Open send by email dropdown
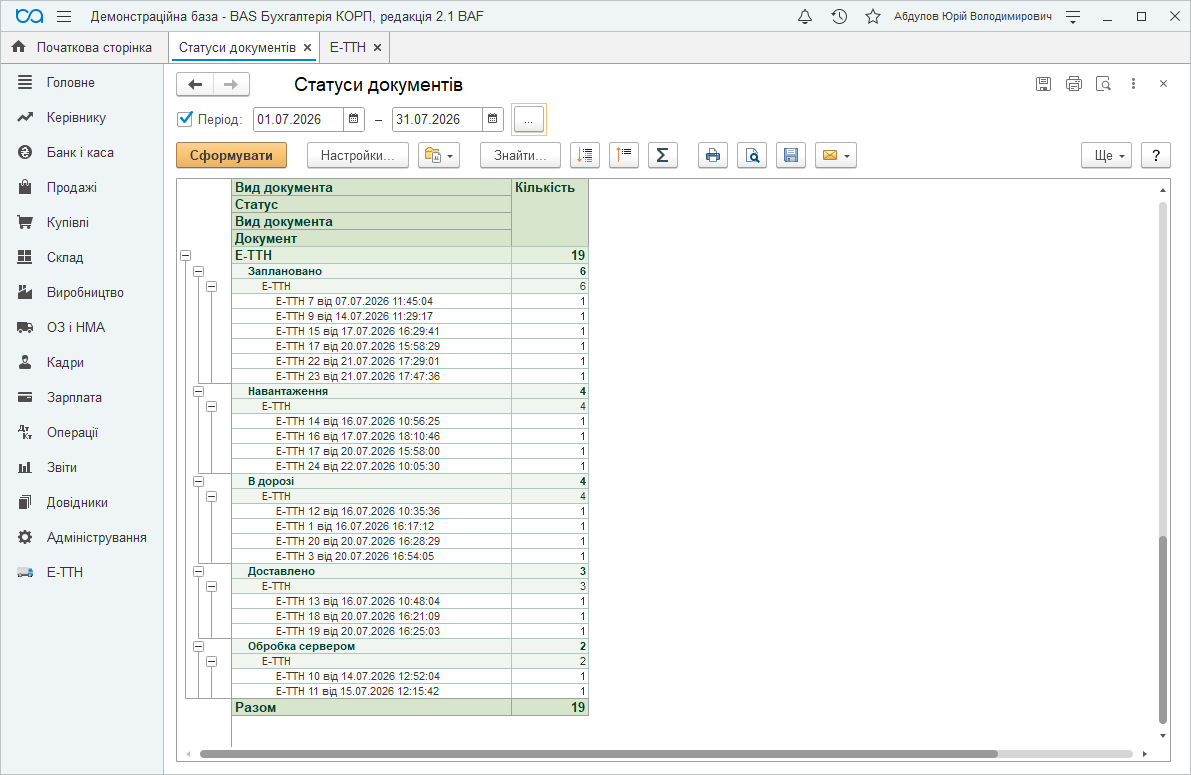The image size is (1191, 775). [836, 155]
